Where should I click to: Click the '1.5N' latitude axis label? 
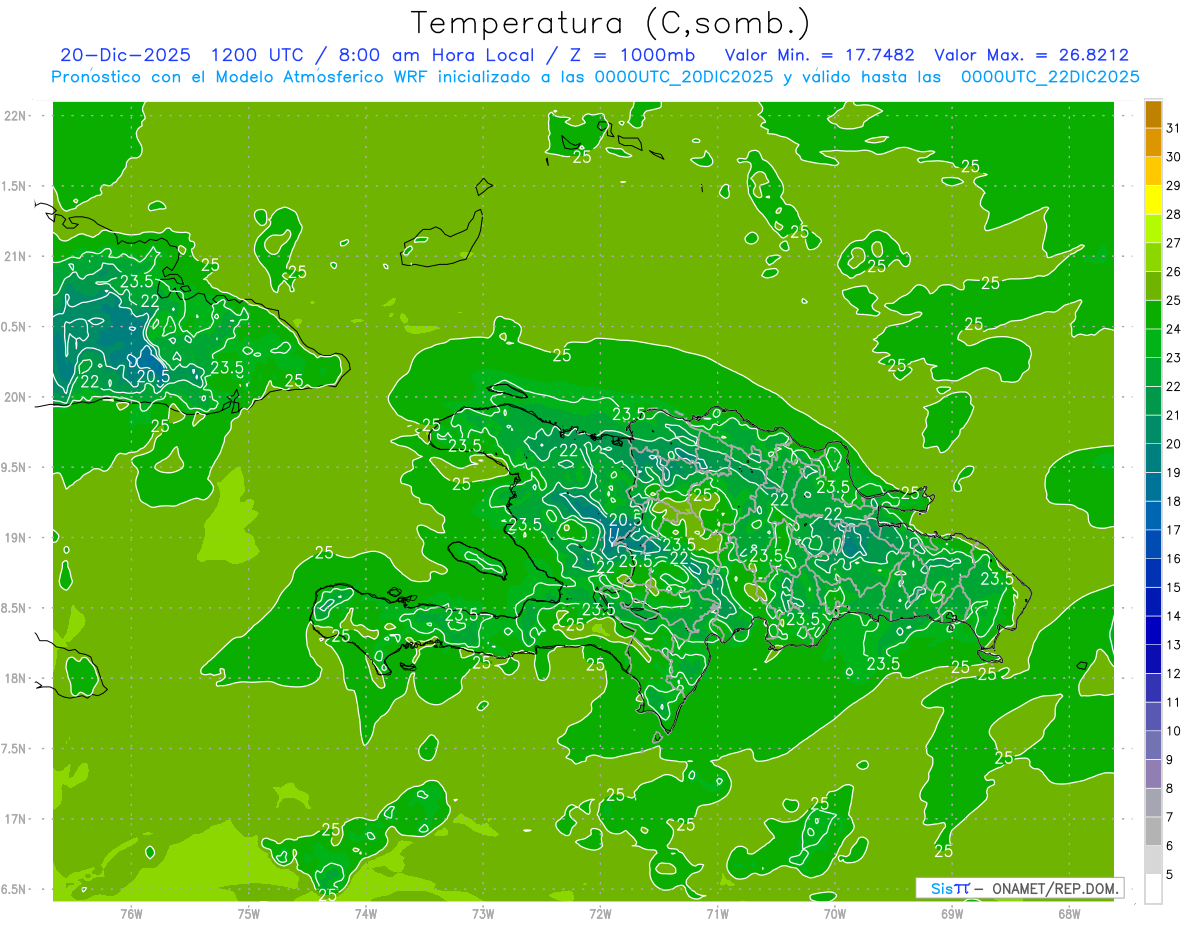(x=15, y=186)
